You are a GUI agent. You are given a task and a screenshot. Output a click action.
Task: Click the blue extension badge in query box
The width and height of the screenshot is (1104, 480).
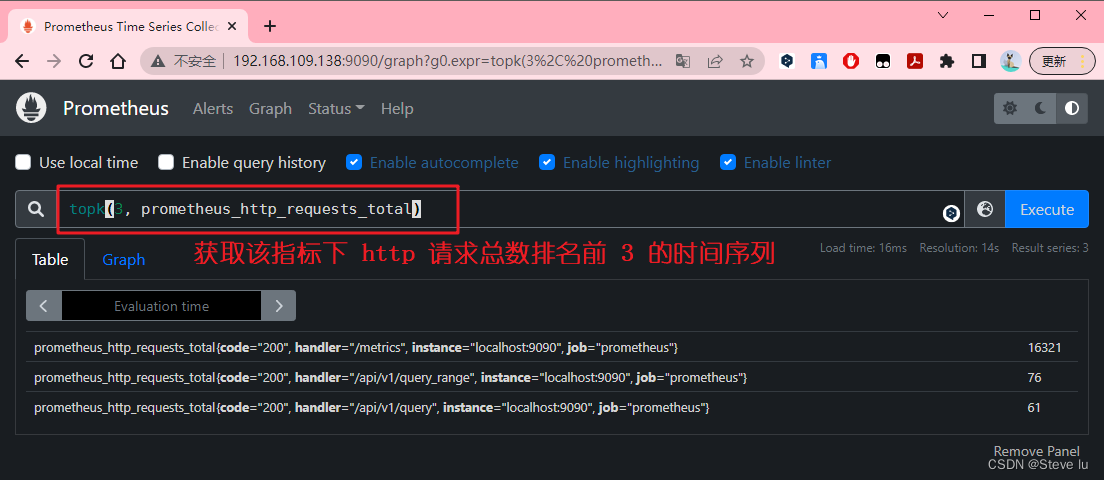(x=951, y=213)
